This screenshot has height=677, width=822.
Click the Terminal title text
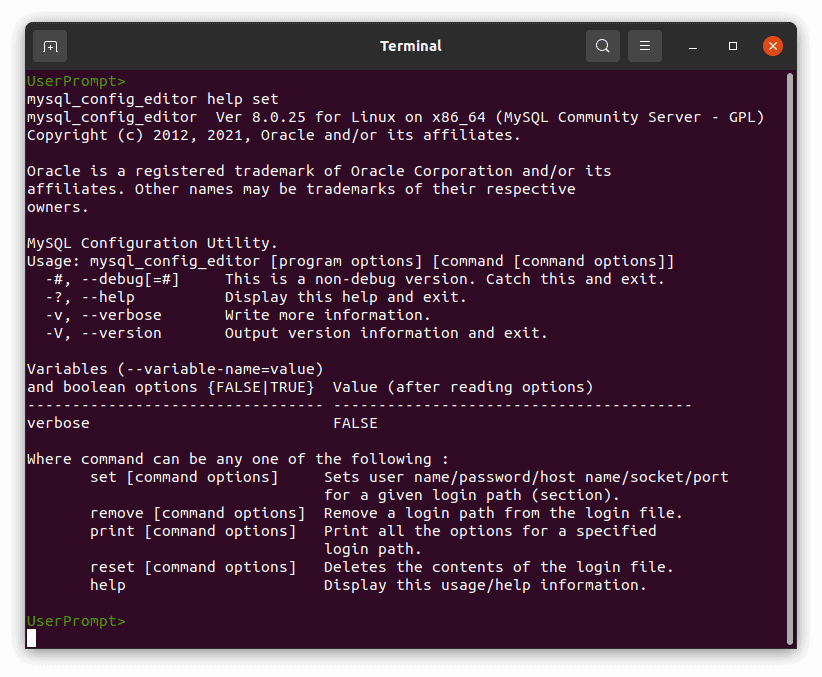(411, 46)
